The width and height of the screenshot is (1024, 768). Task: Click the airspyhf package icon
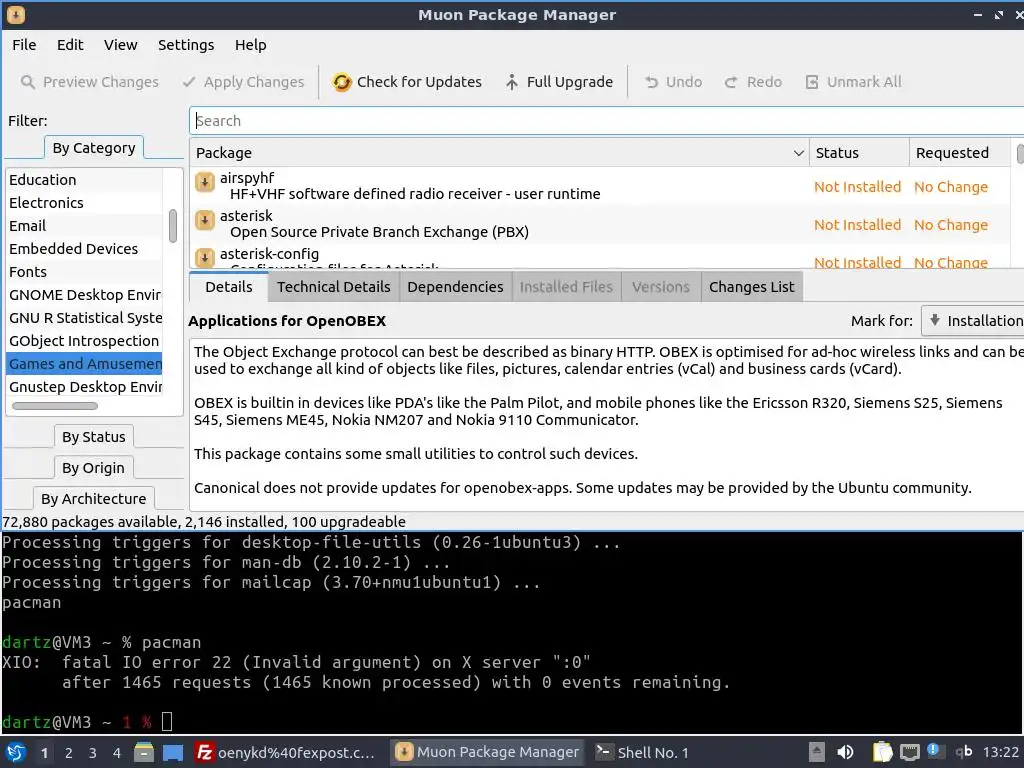[205, 182]
